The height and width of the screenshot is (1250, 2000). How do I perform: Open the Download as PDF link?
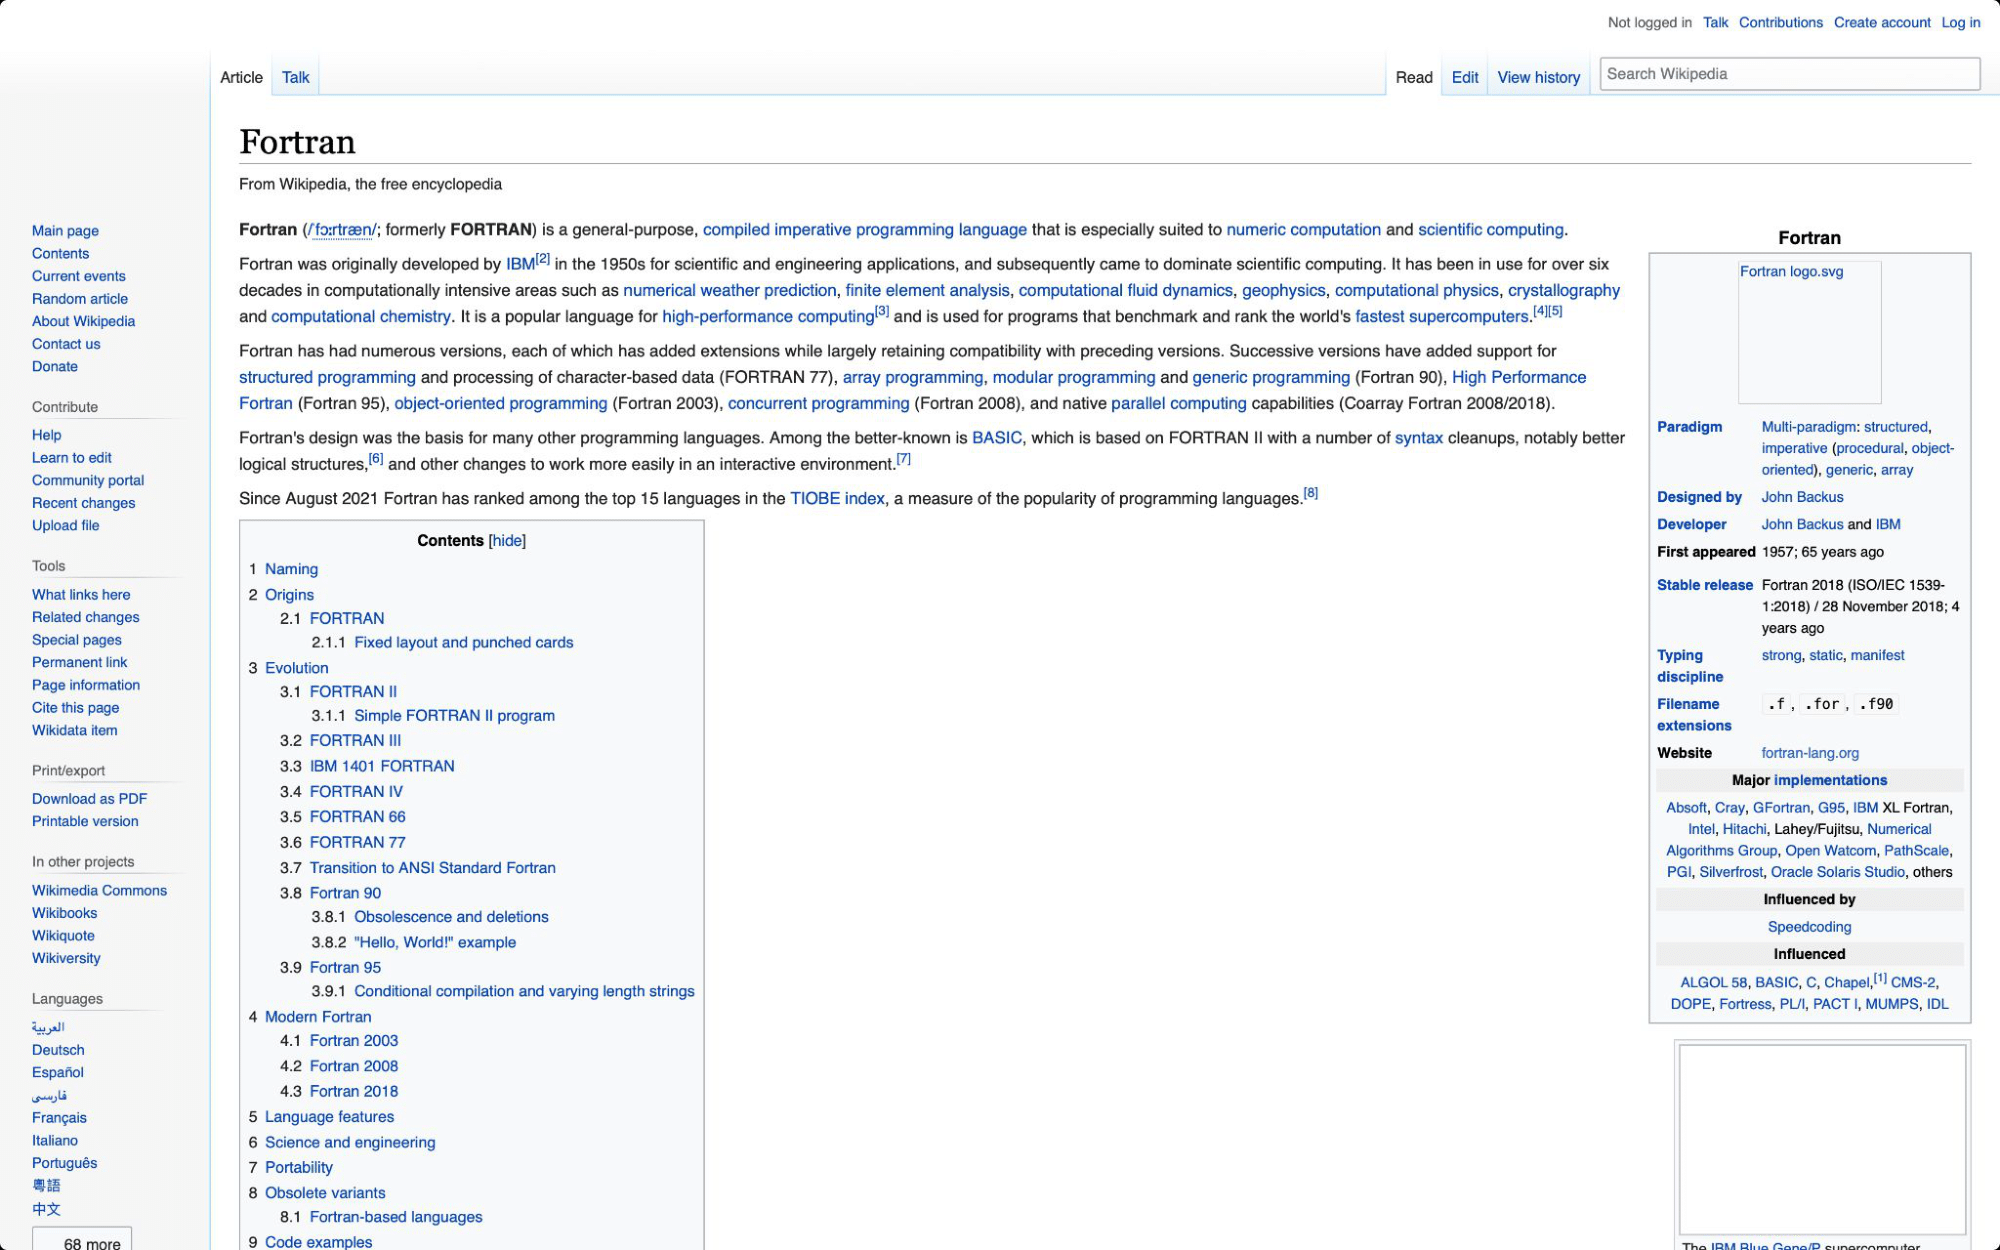coord(89,798)
